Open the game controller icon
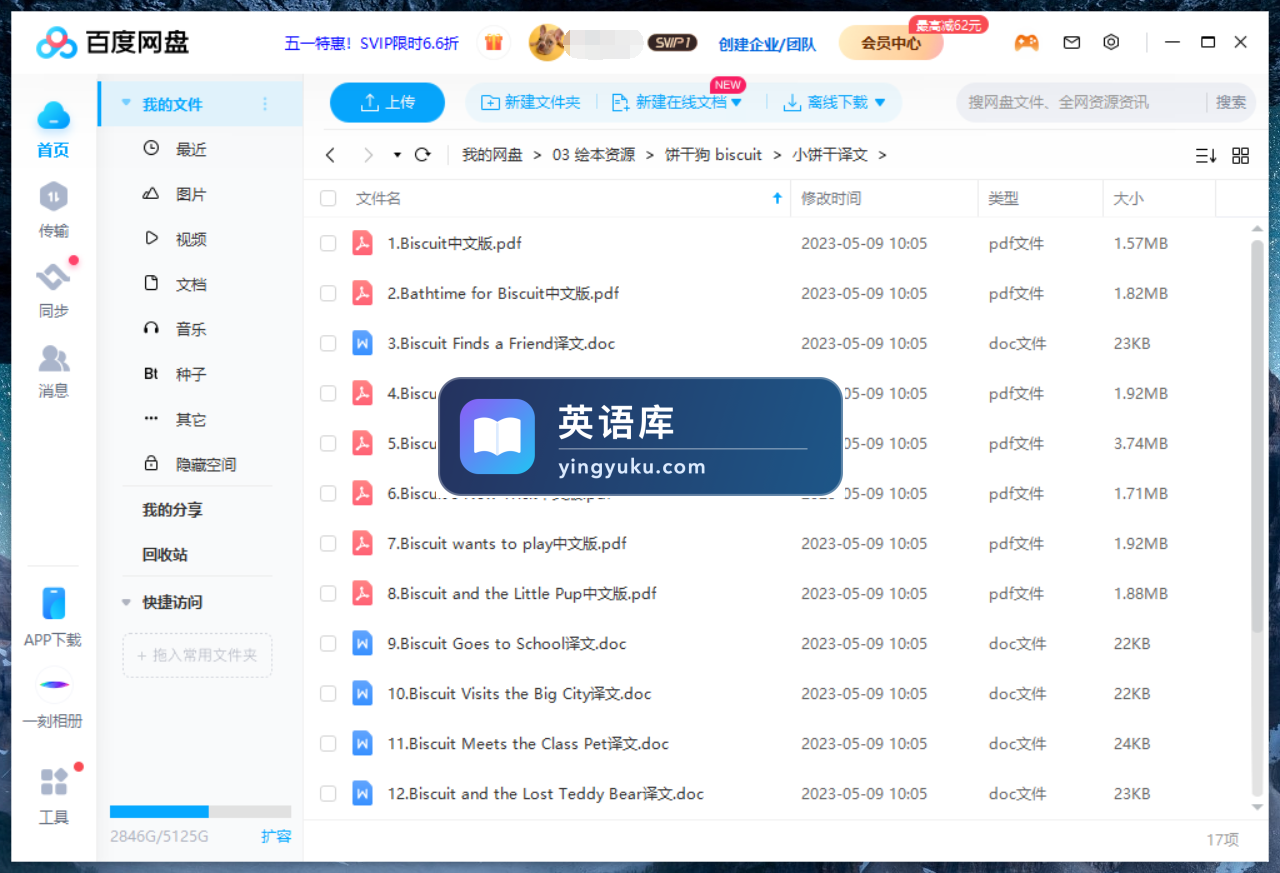This screenshot has width=1280, height=873. [1026, 43]
